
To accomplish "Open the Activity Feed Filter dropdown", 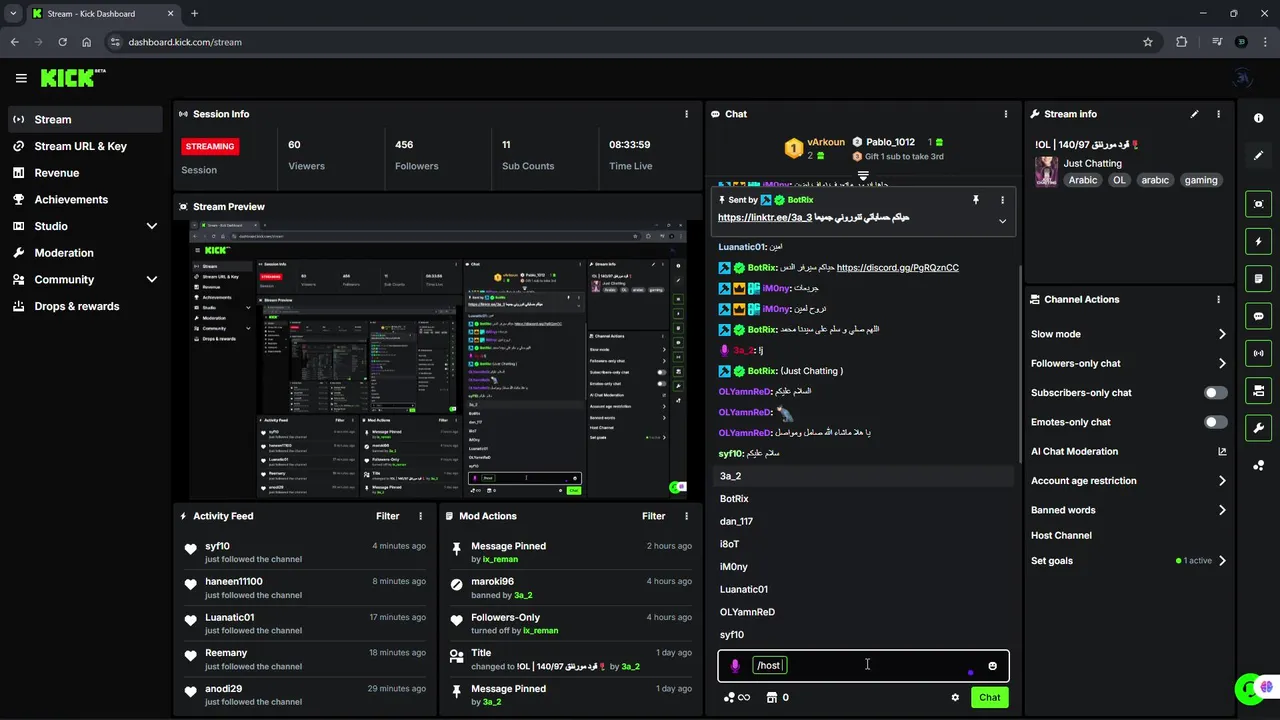I will tap(388, 516).
